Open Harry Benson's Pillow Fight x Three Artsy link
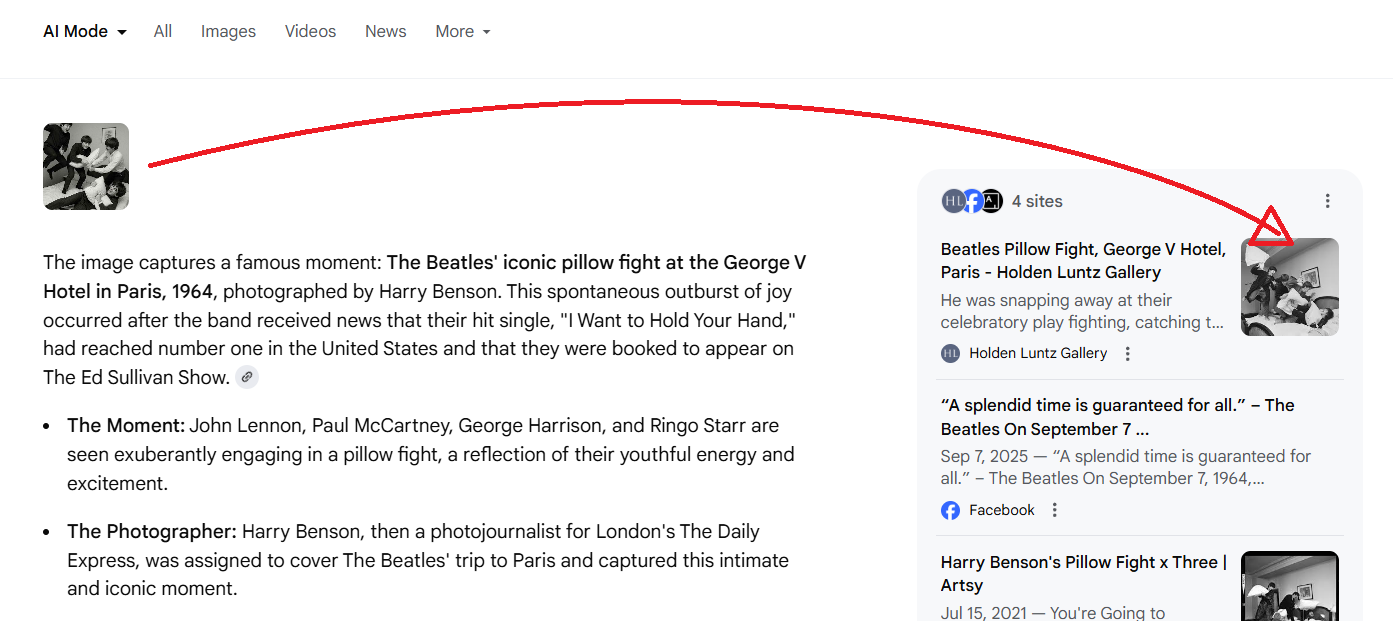The height and width of the screenshot is (621, 1393). tap(1084, 573)
